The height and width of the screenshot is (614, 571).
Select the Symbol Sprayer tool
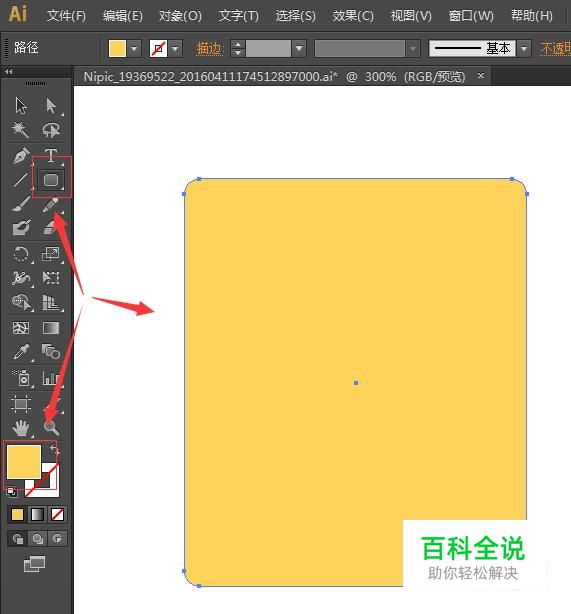(22, 377)
